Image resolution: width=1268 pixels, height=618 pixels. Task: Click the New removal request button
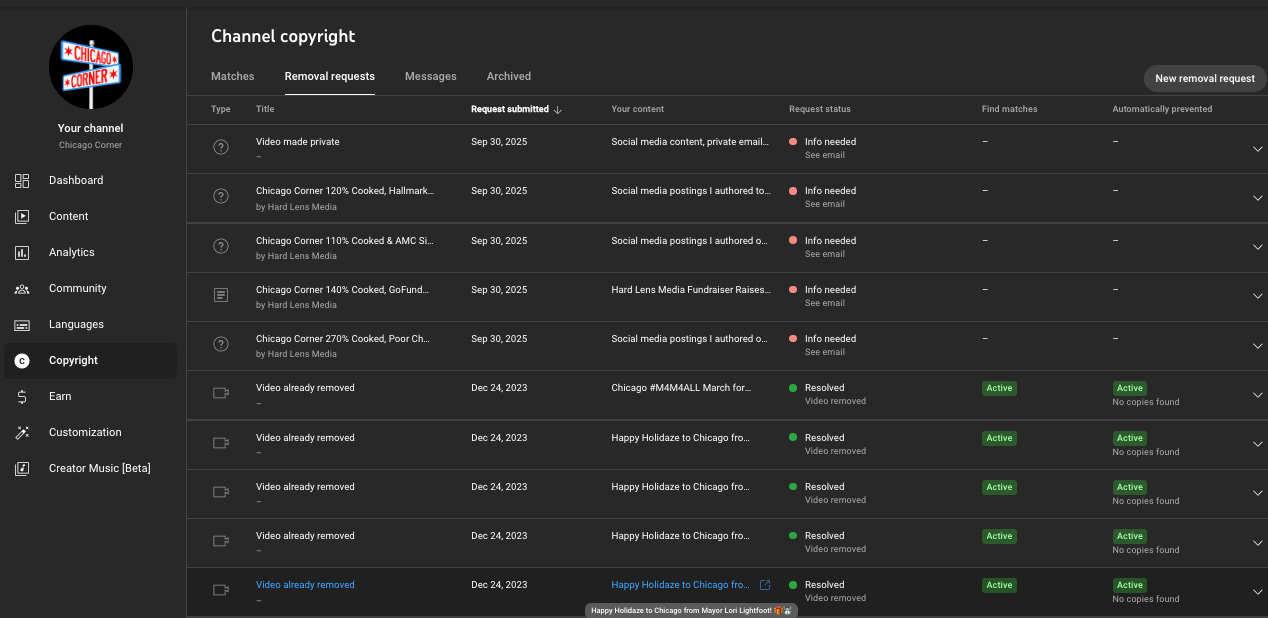pyautogui.click(x=1205, y=78)
